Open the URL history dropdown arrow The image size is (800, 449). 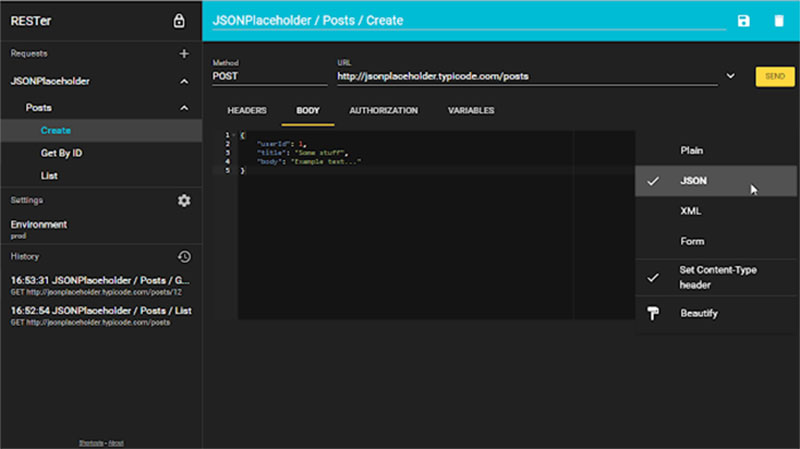731,76
